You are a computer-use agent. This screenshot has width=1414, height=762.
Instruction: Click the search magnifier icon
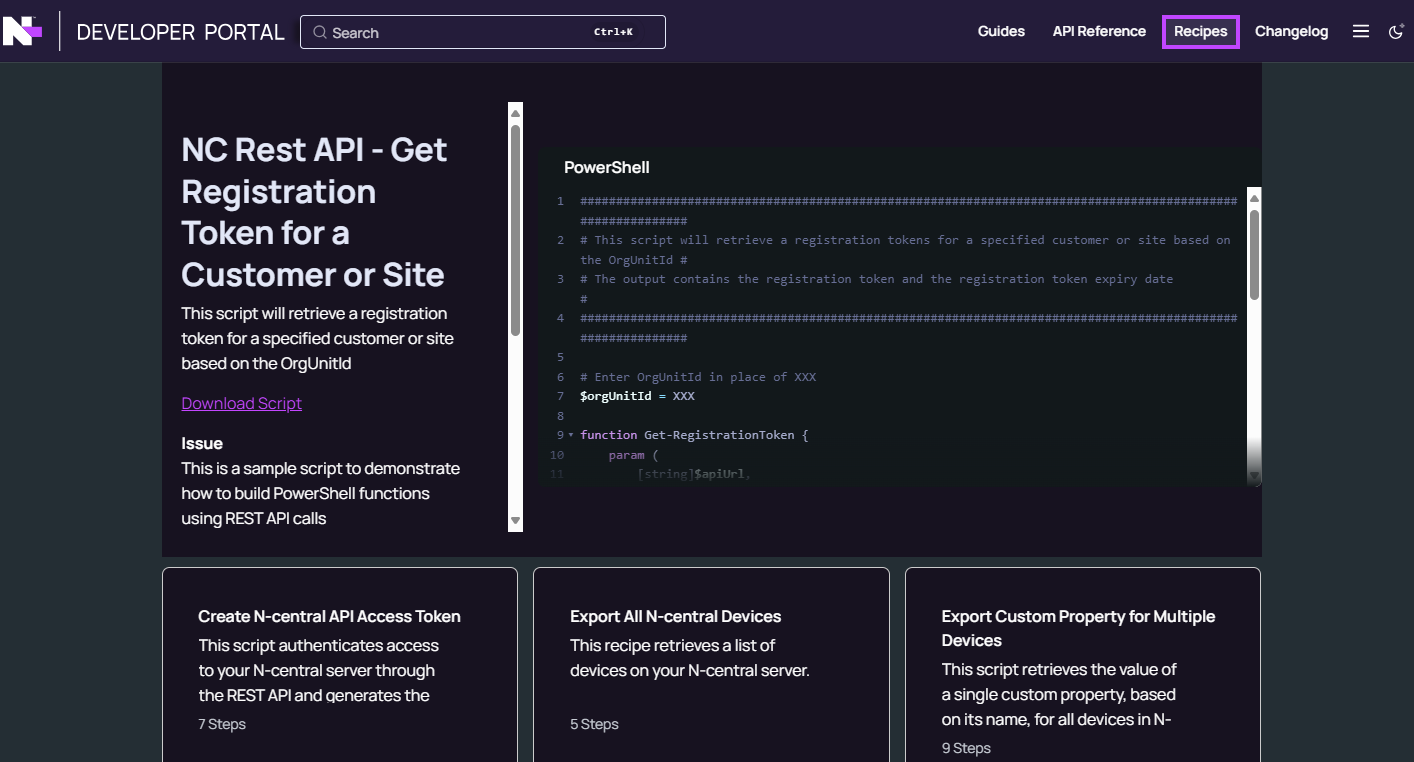click(x=320, y=32)
